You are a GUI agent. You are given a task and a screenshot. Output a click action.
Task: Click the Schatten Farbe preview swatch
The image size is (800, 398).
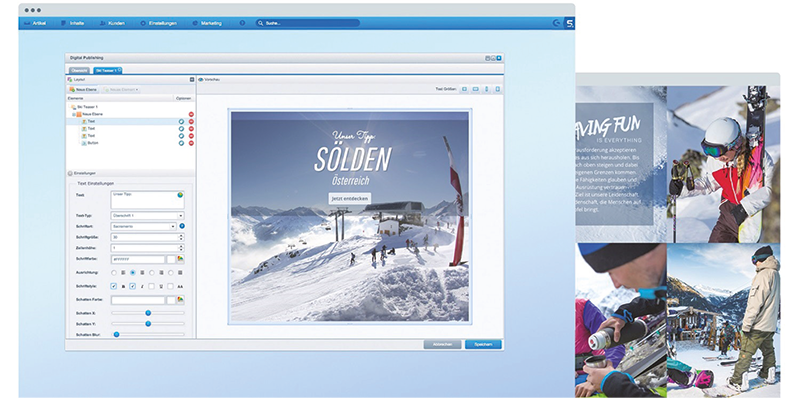[171, 300]
